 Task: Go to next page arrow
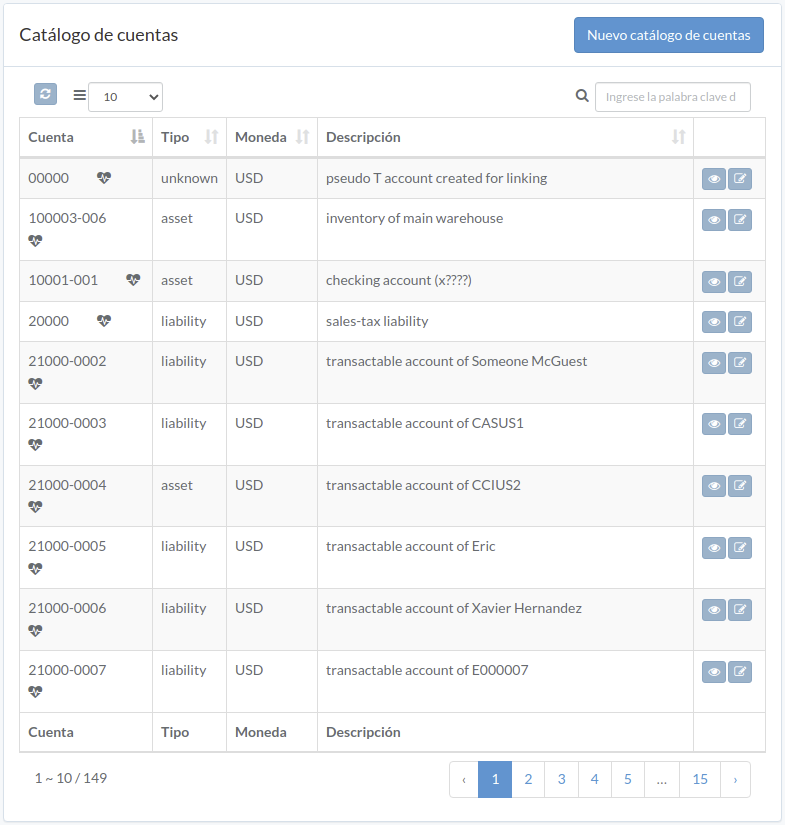tap(735, 779)
